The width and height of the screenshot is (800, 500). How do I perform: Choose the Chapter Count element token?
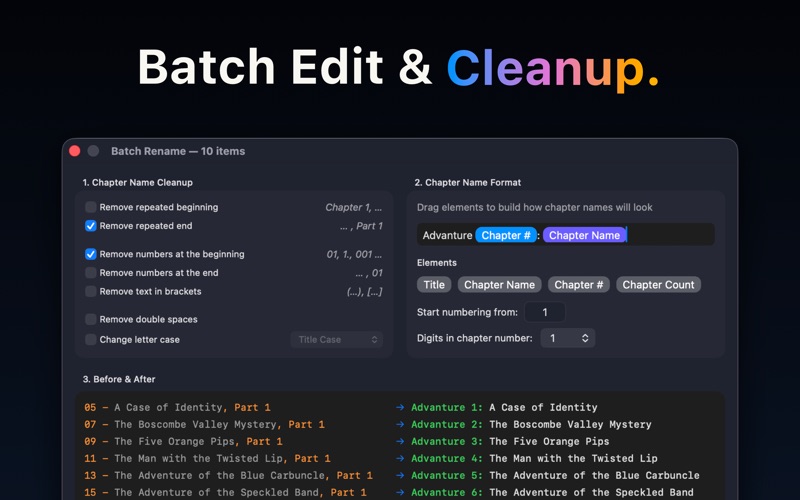coord(658,285)
